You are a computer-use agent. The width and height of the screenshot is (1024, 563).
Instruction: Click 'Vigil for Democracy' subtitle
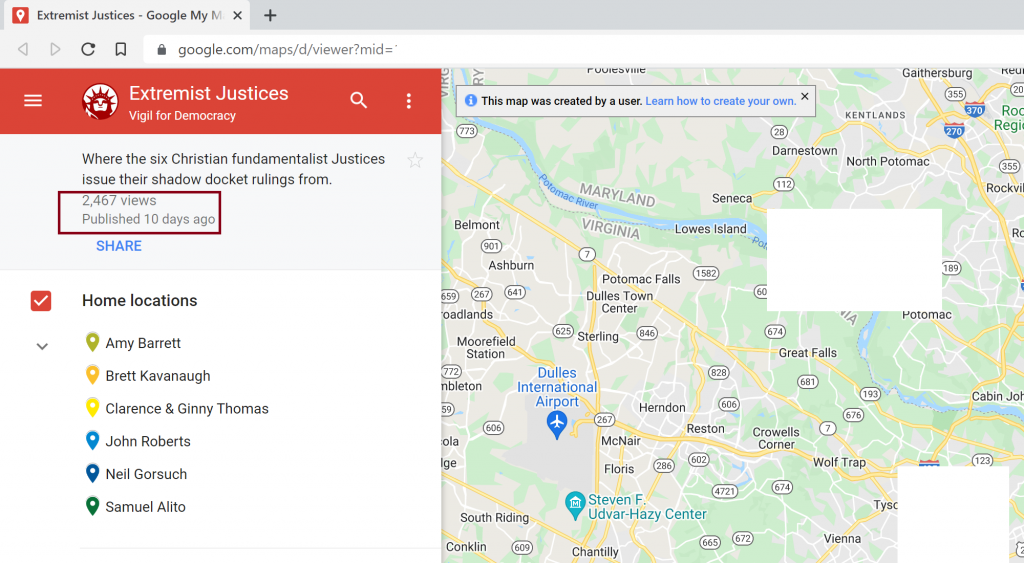pos(182,116)
